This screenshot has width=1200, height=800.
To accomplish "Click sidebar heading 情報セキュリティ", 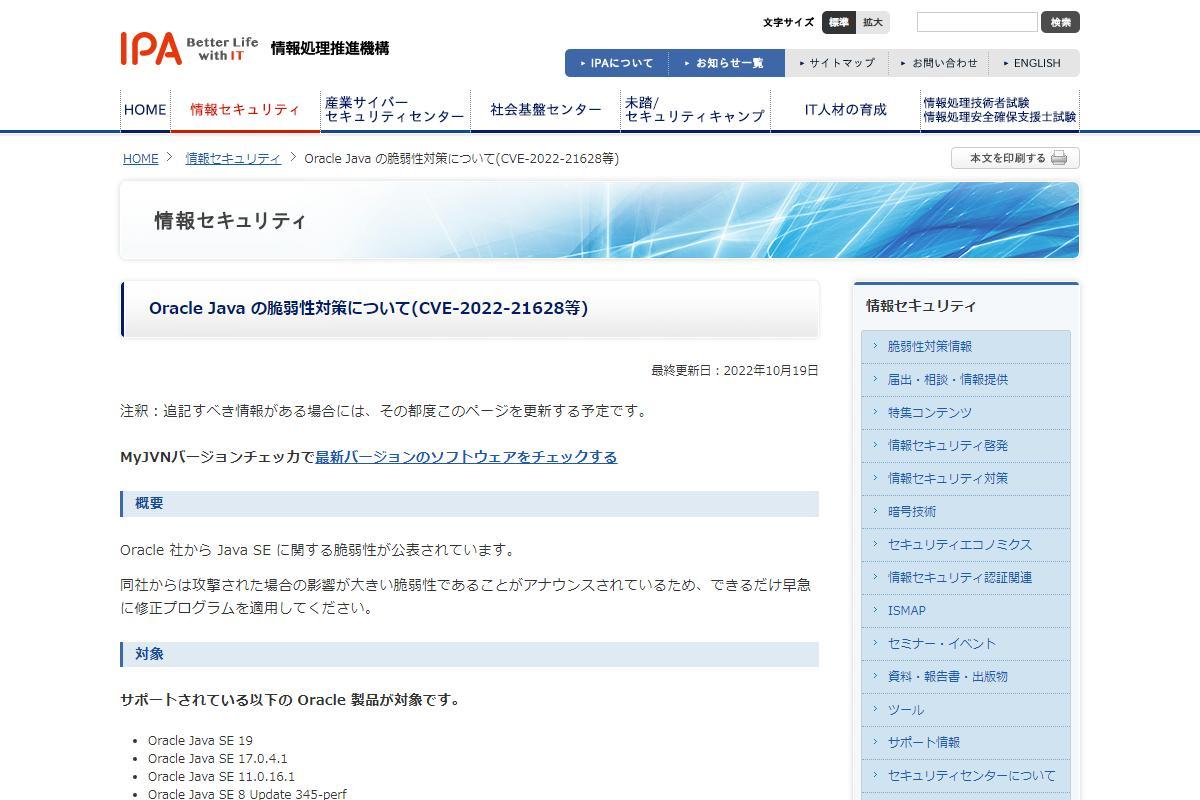I will pos(921,306).
